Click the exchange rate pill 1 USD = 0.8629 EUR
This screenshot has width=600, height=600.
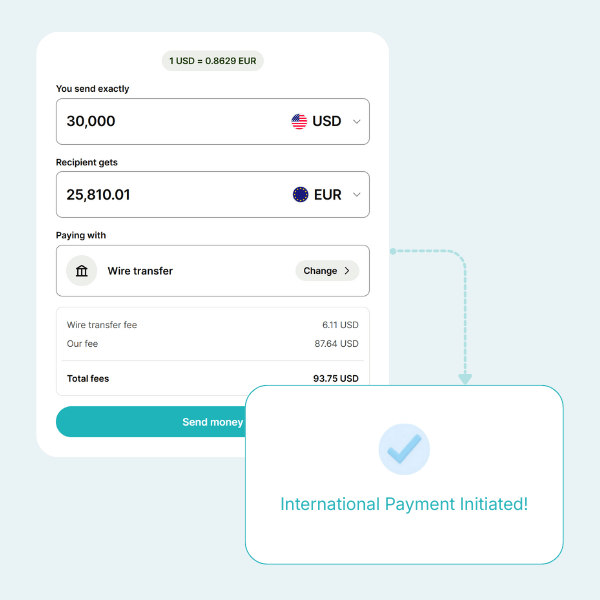[213, 61]
